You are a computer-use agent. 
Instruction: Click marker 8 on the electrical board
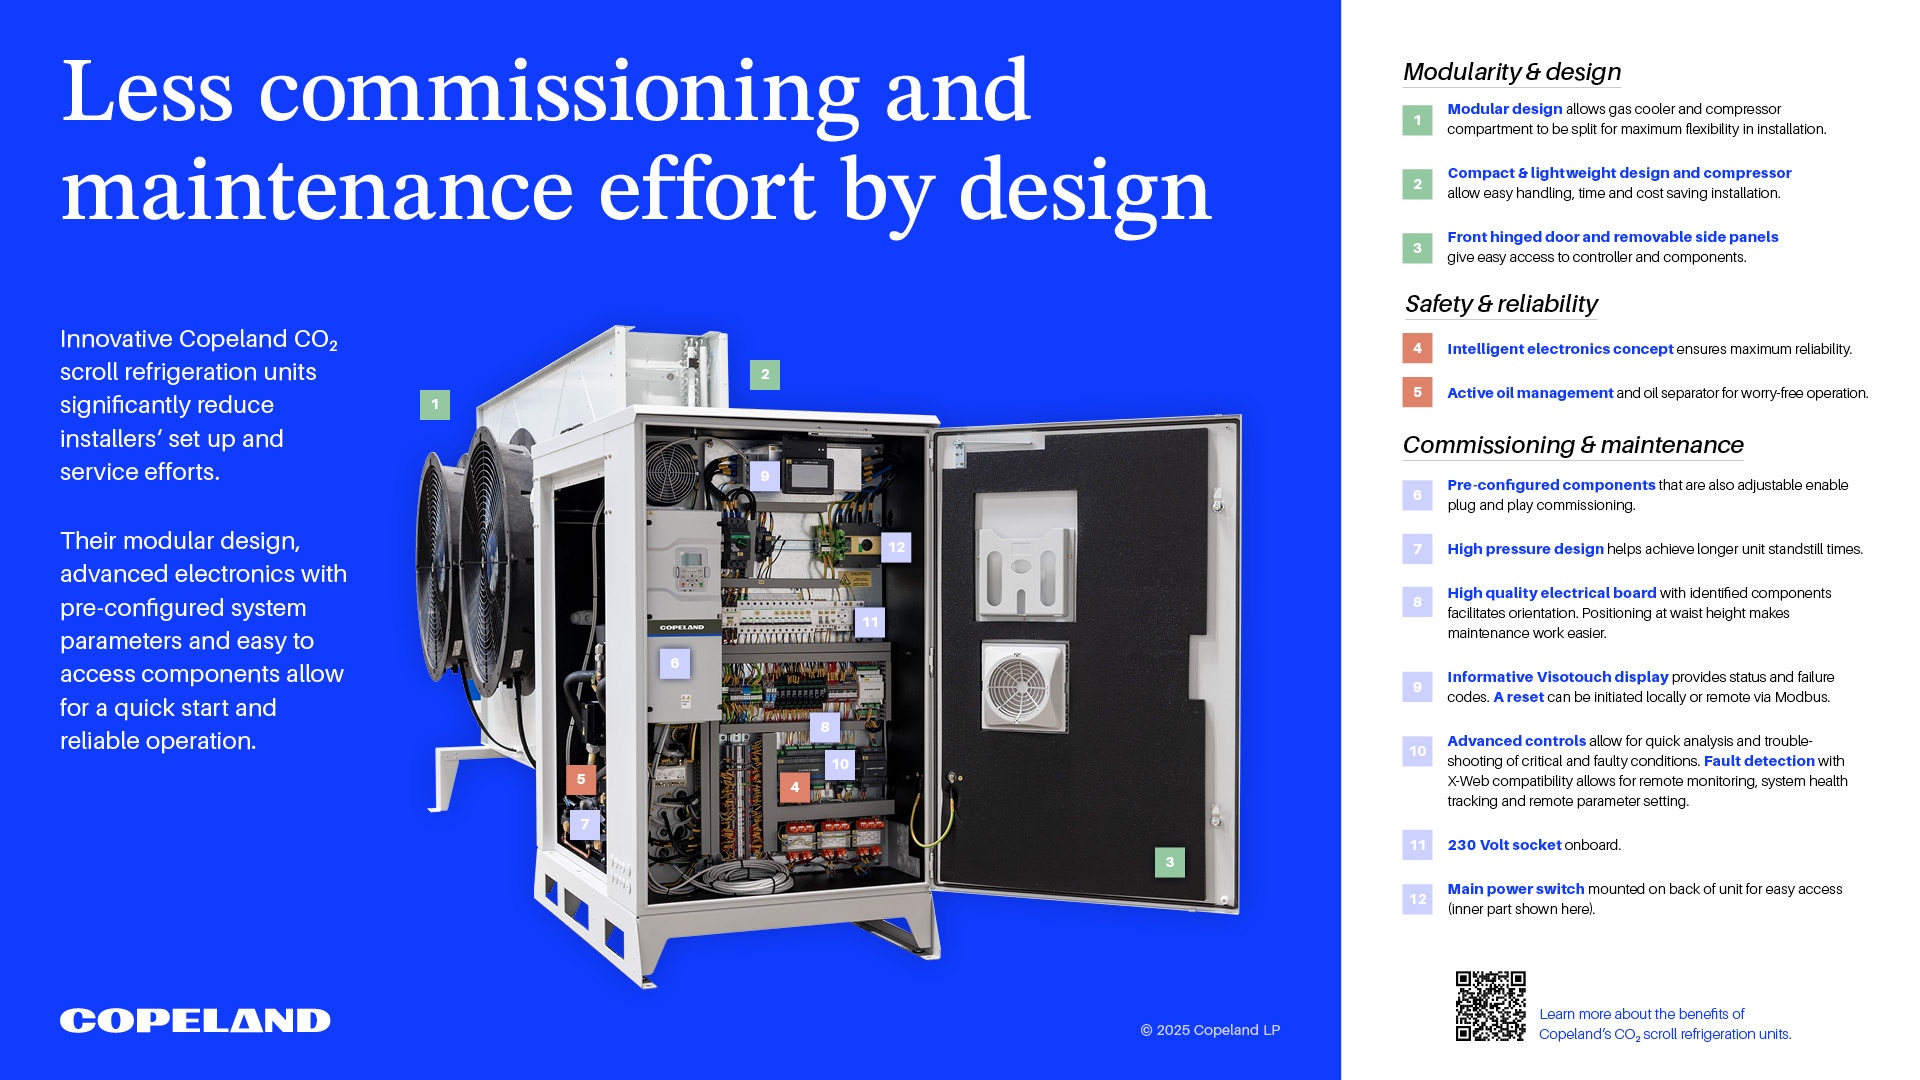pos(825,727)
